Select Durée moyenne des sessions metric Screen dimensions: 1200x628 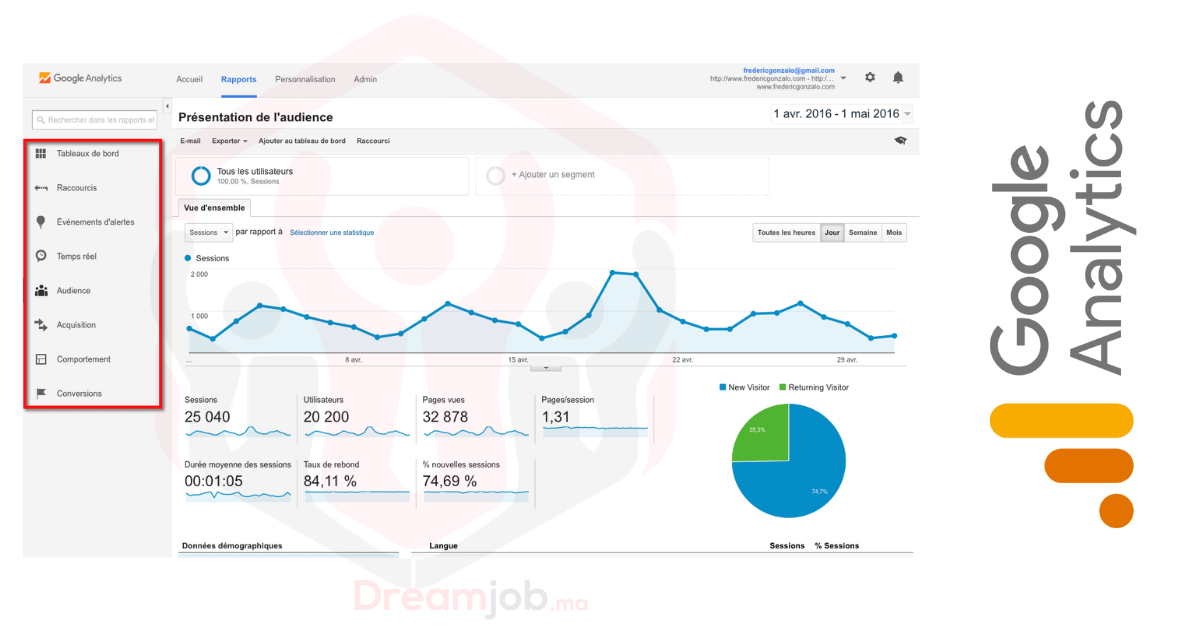click(x=238, y=482)
